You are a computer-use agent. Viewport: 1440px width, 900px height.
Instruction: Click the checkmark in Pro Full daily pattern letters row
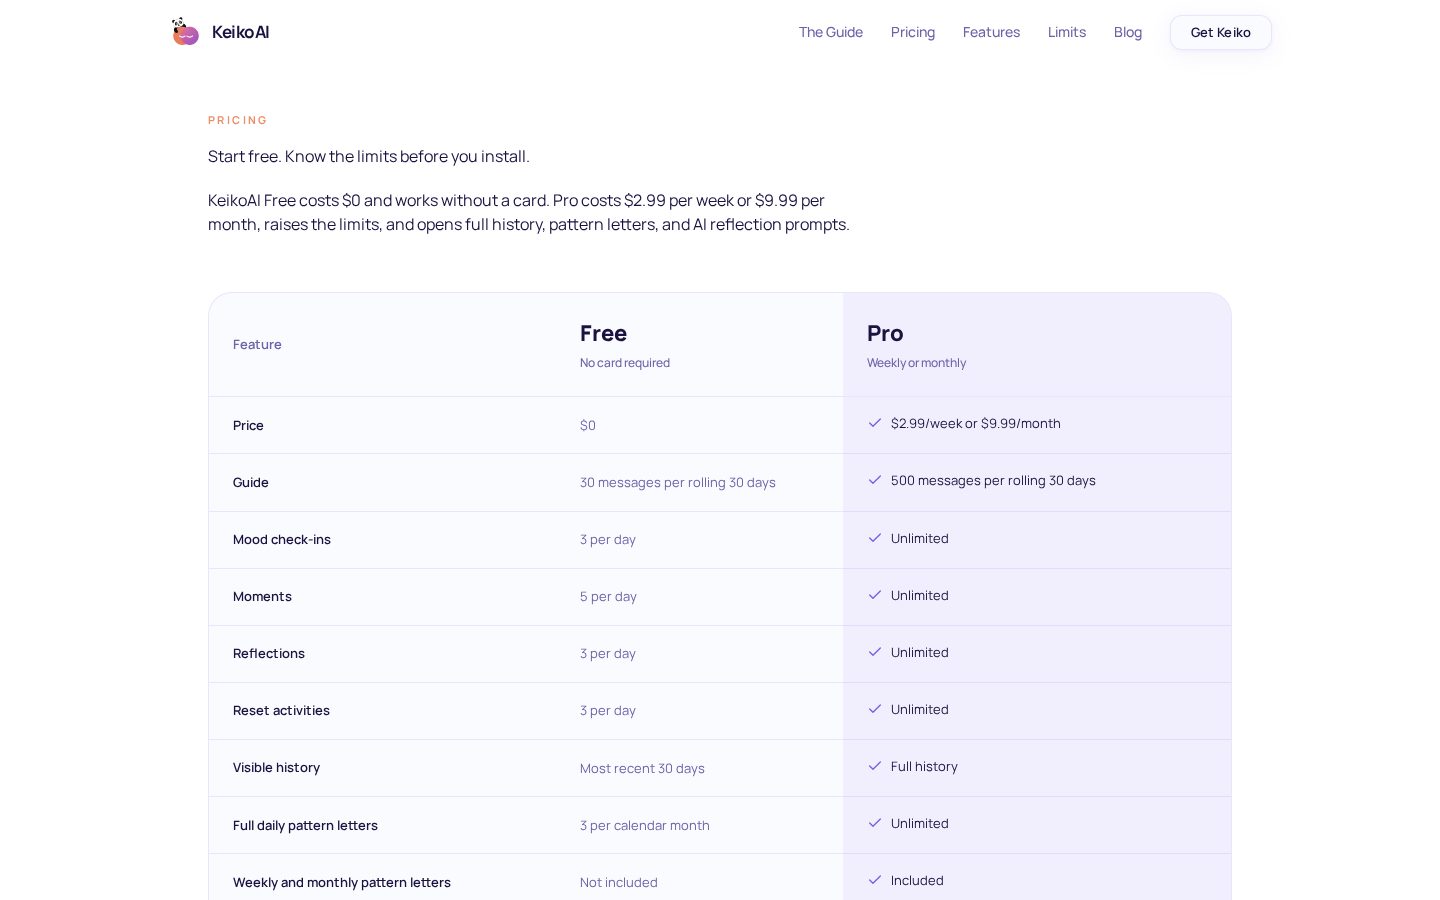[x=875, y=823]
